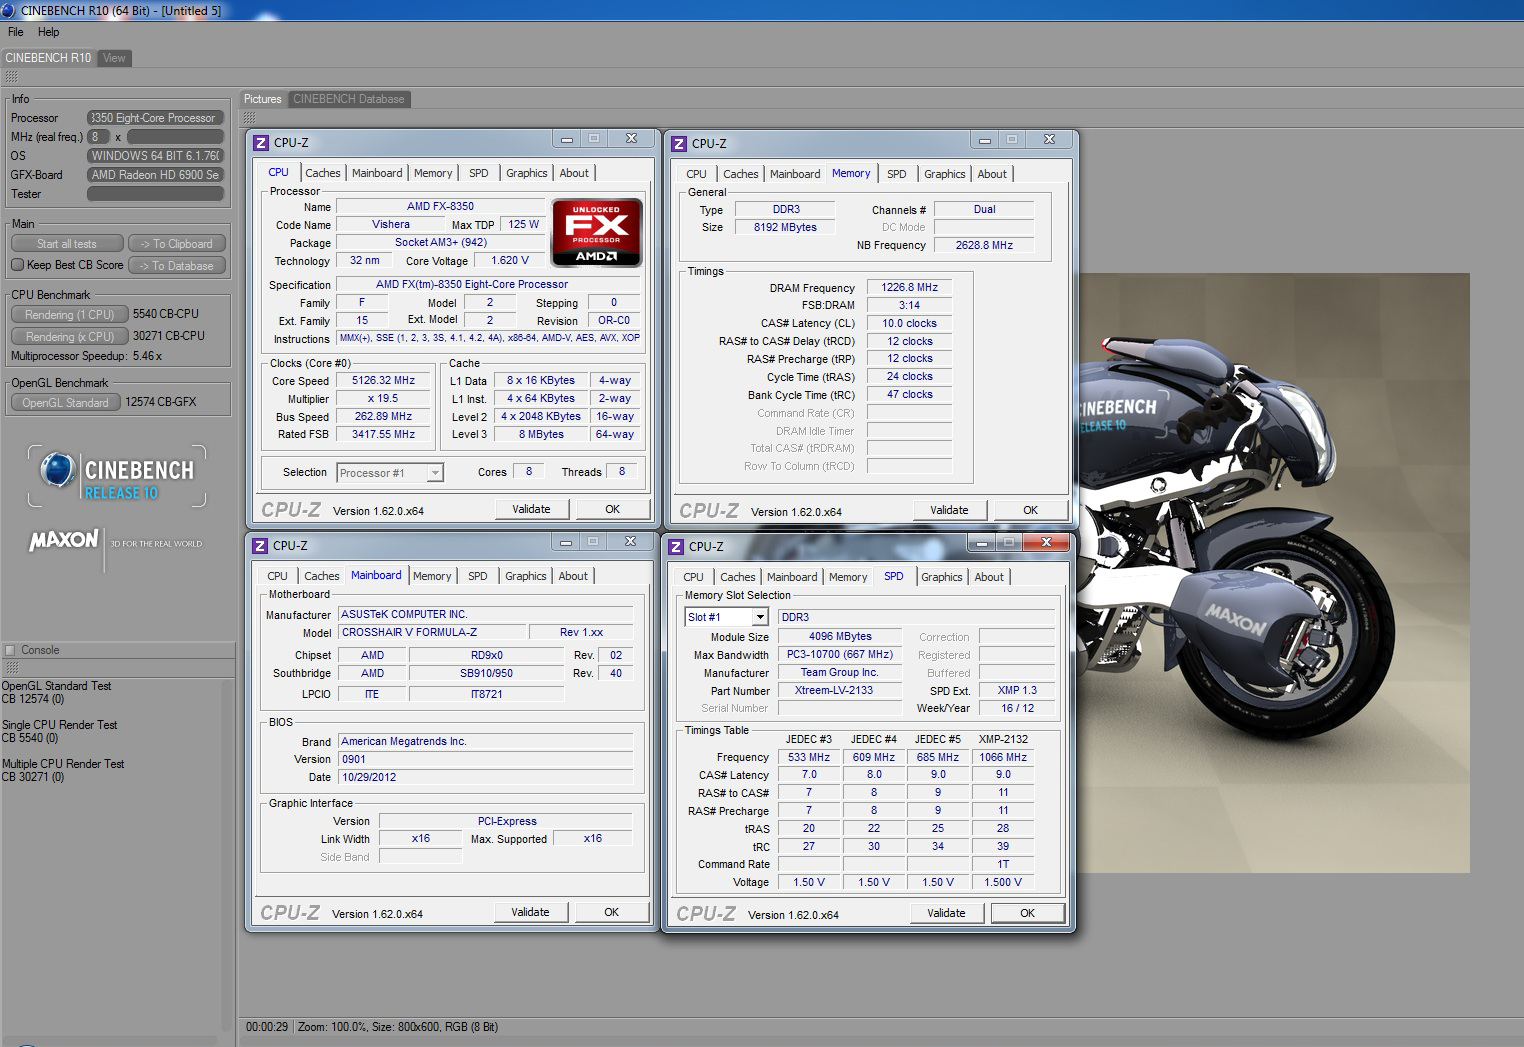
Task: Click the CINEBENCH app icon in title bar
Action: (9, 10)
